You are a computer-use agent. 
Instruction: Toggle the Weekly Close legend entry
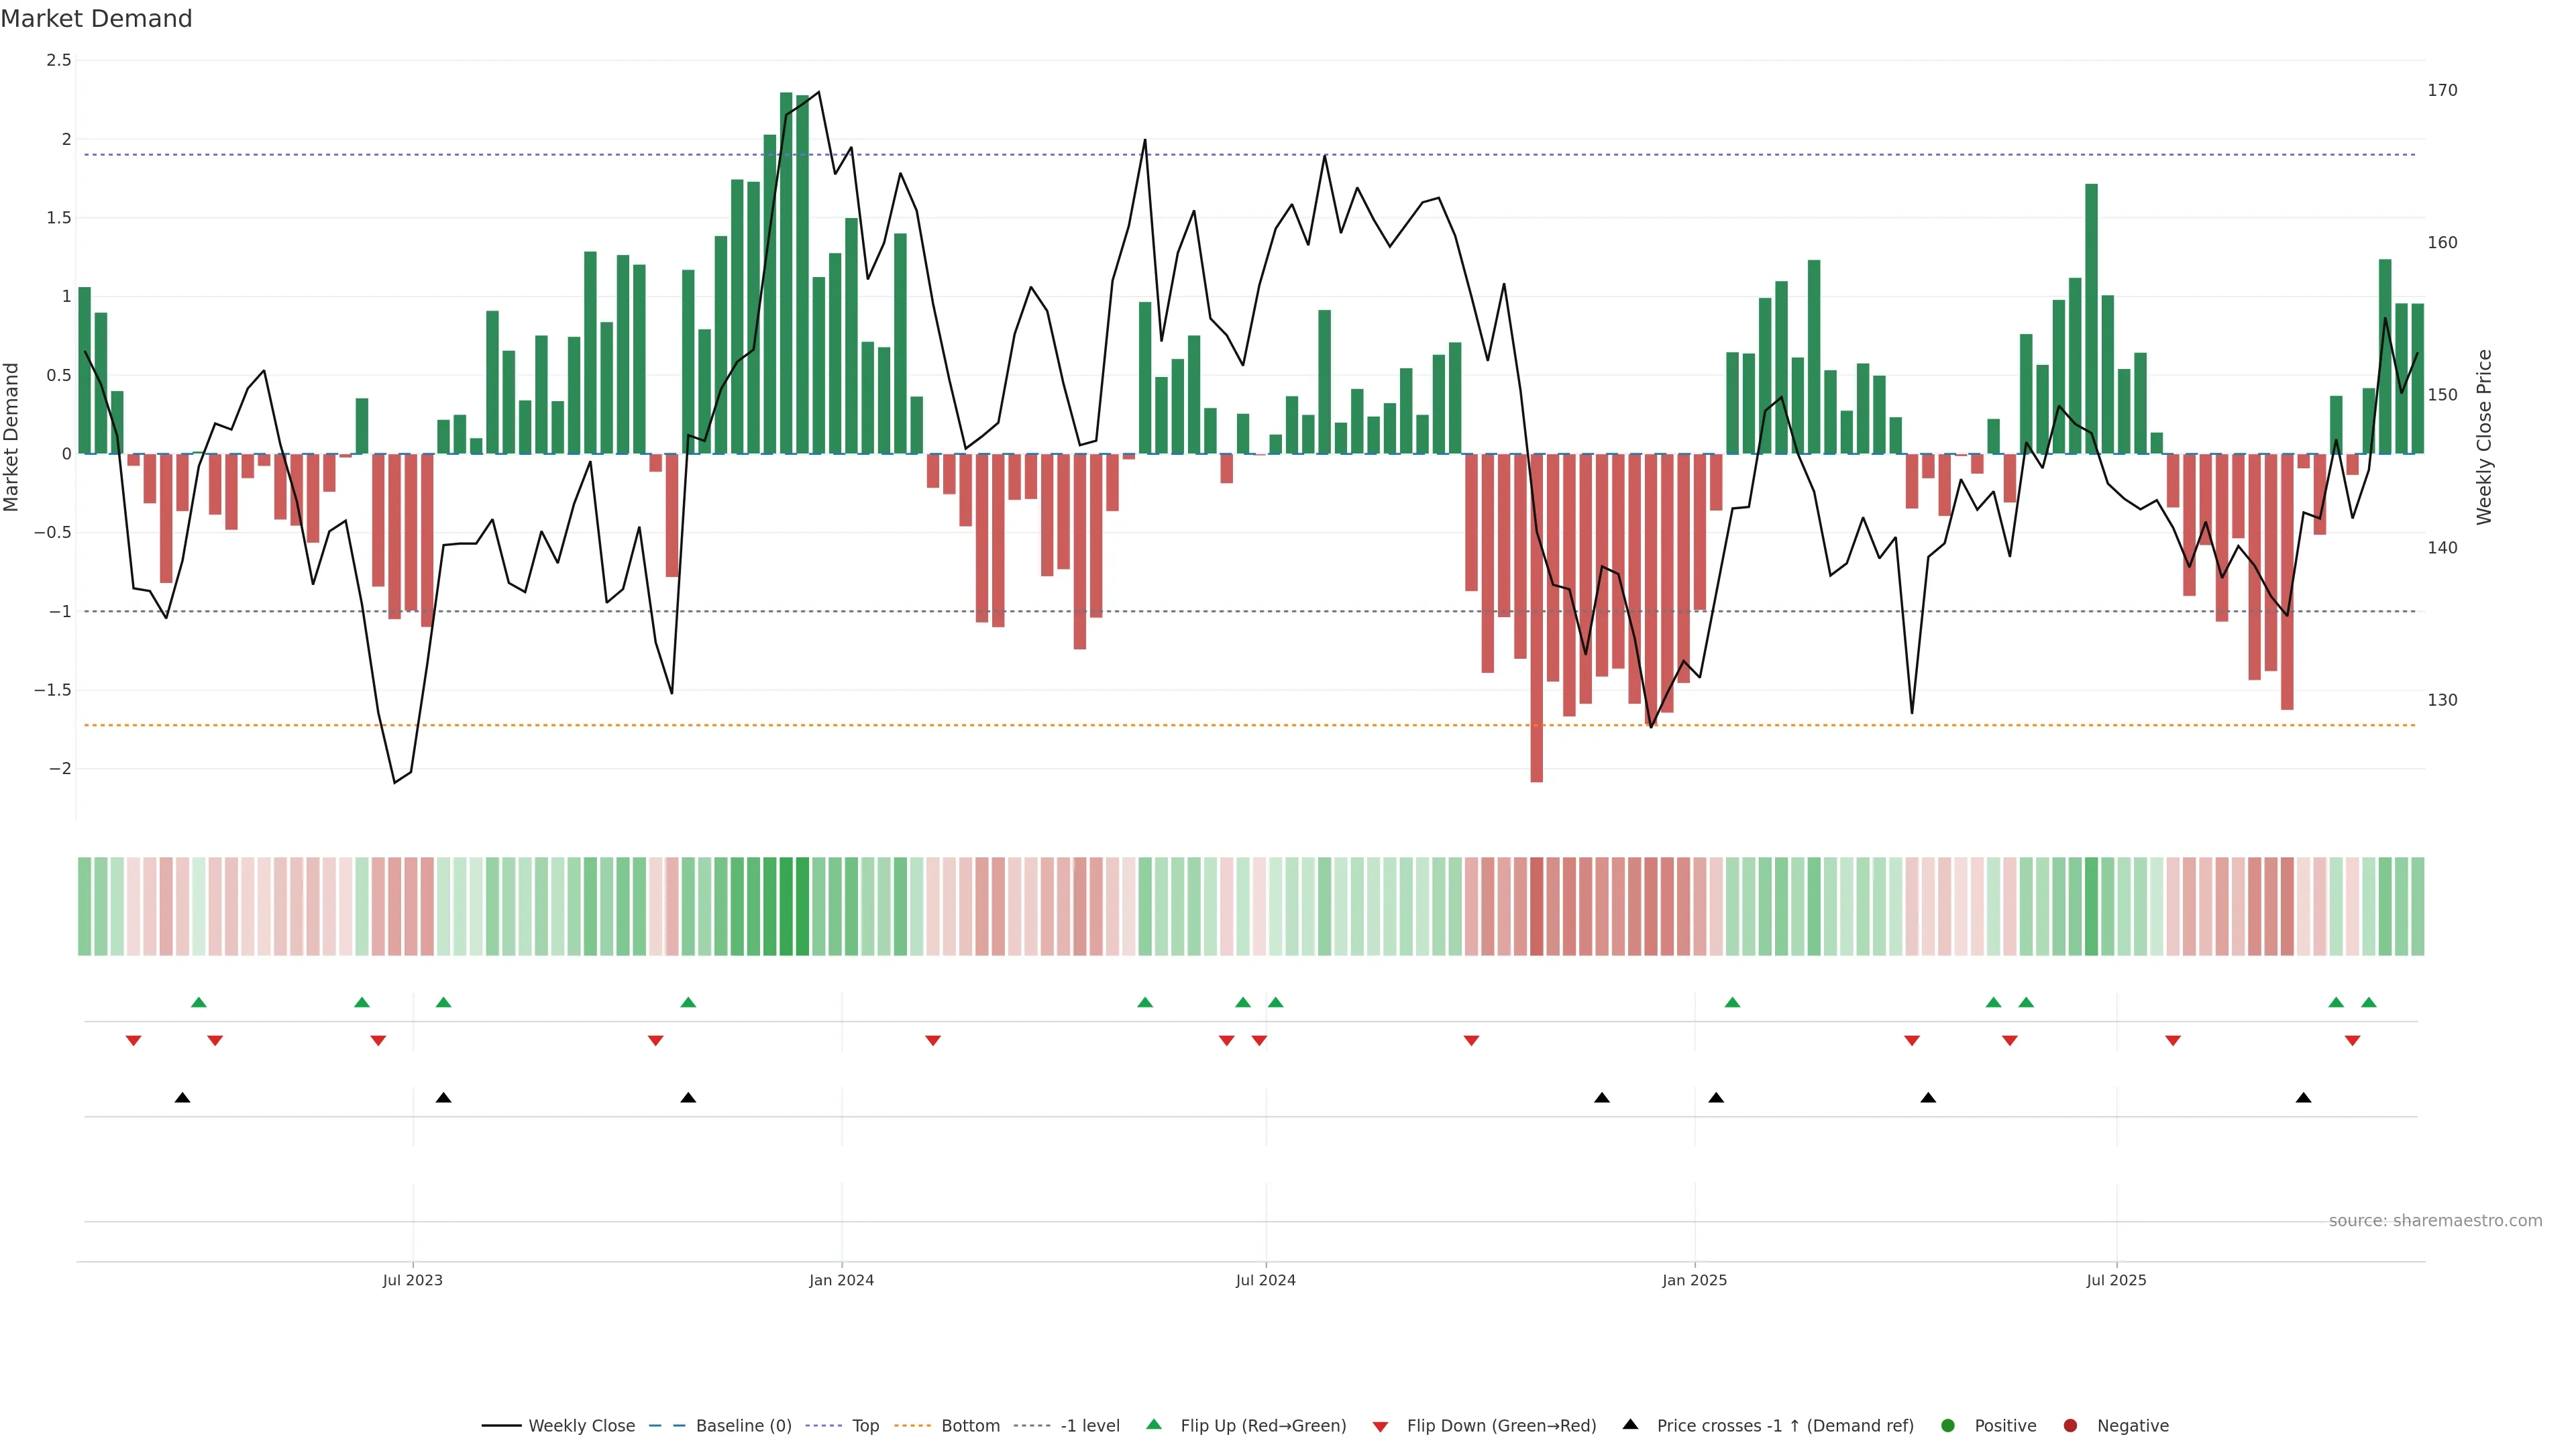point(581,1426)
